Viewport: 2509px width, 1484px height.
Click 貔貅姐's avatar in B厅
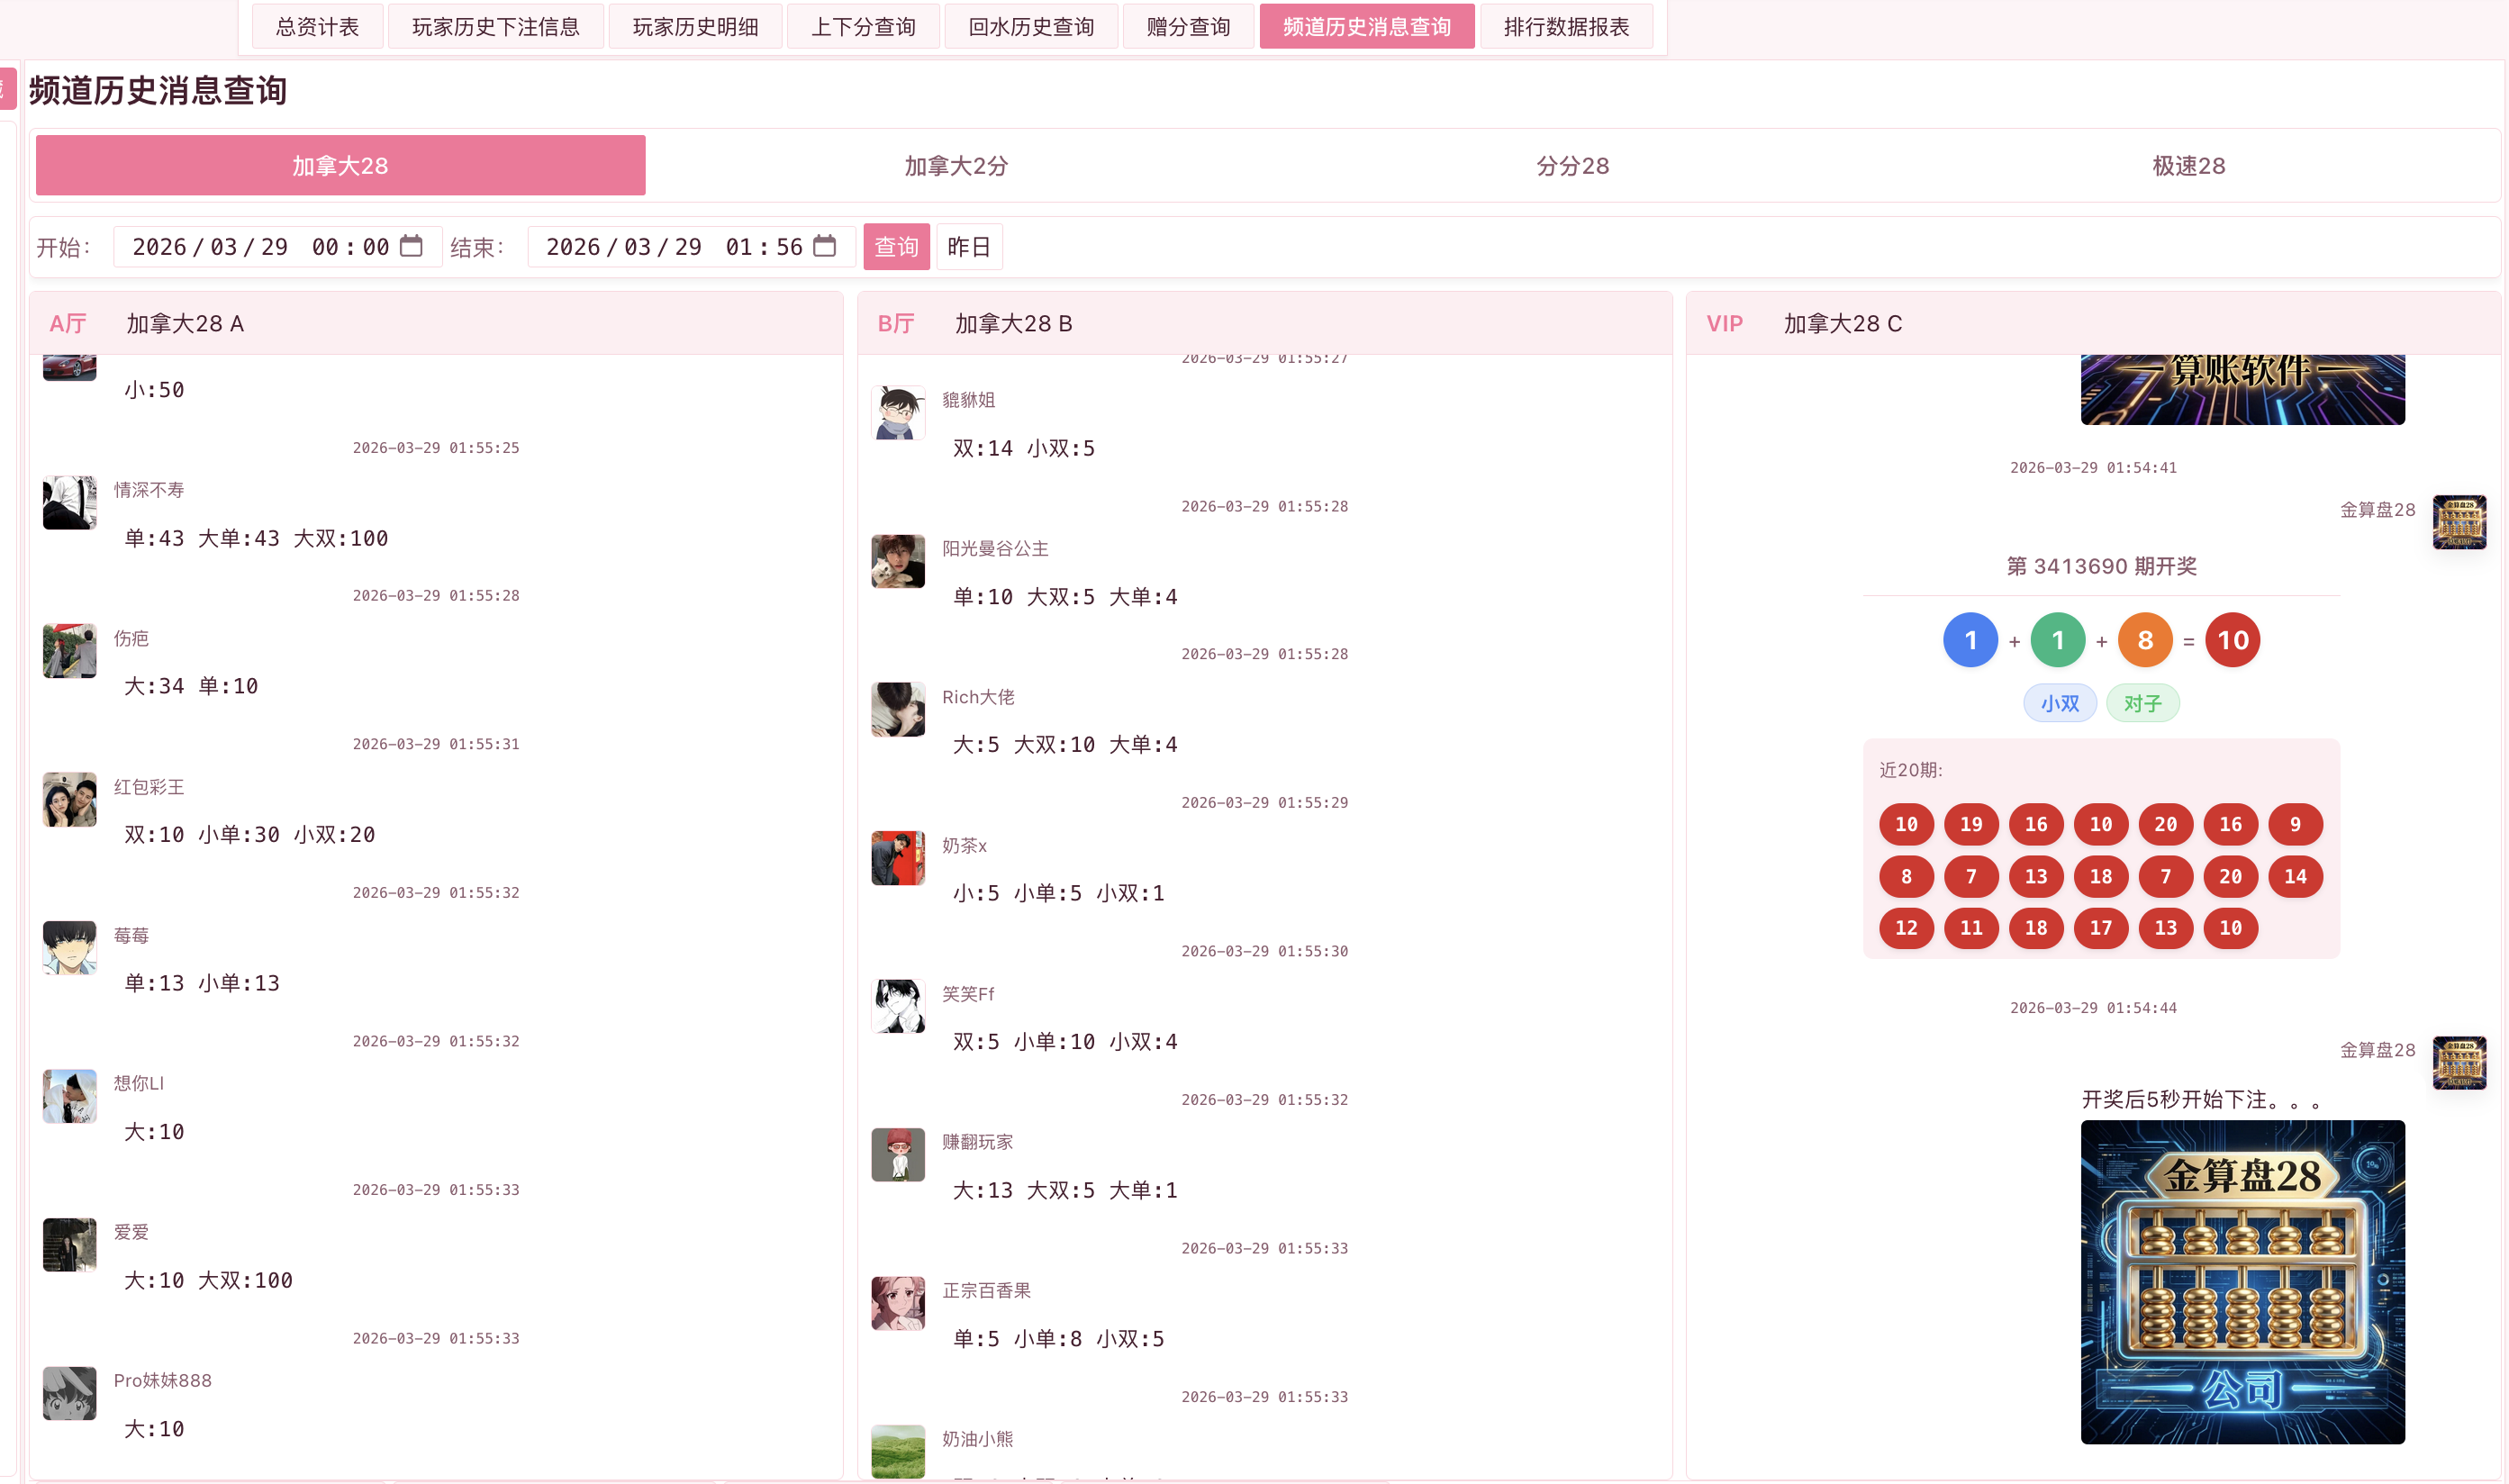(x=898, y=413)
